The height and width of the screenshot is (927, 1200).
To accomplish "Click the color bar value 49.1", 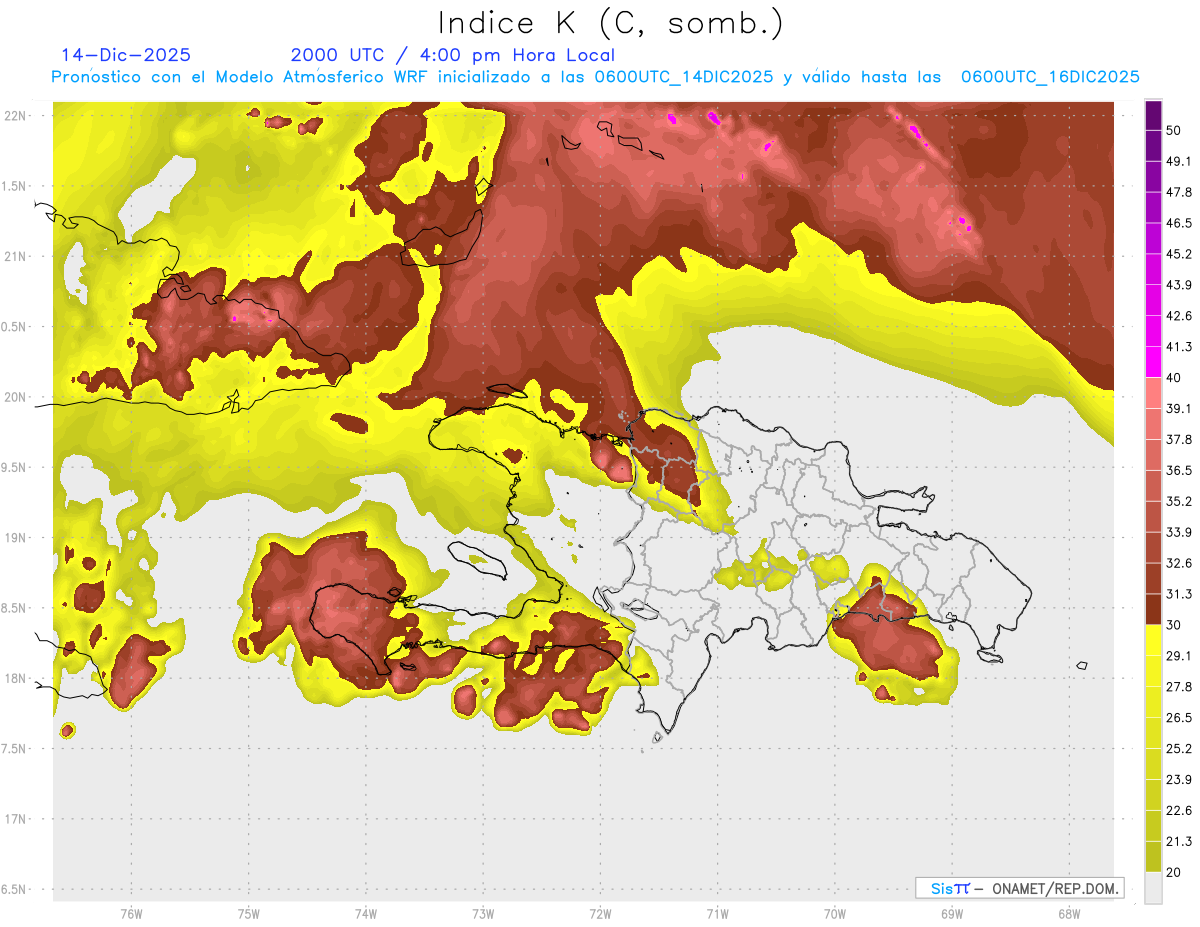I will (x=1178, y=161).
